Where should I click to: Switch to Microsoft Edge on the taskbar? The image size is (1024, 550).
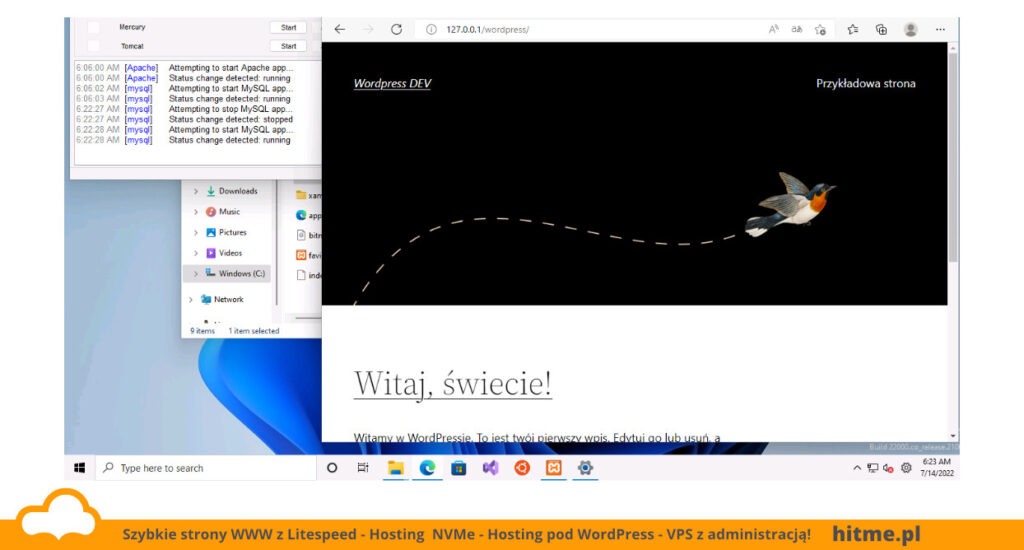427,468
